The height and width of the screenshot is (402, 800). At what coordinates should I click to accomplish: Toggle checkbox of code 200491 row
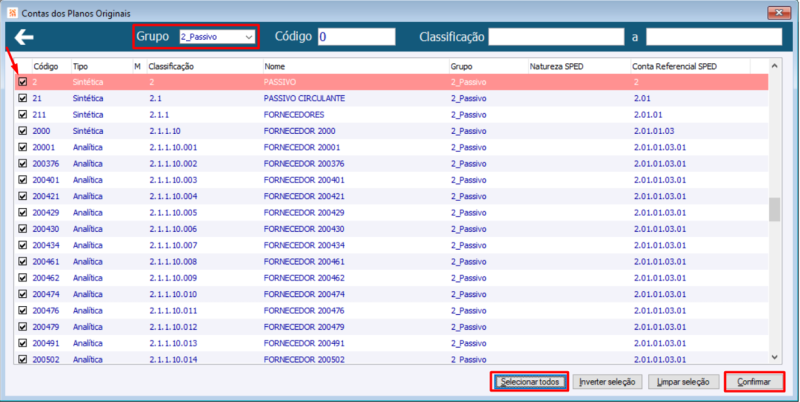pos(22,343)
